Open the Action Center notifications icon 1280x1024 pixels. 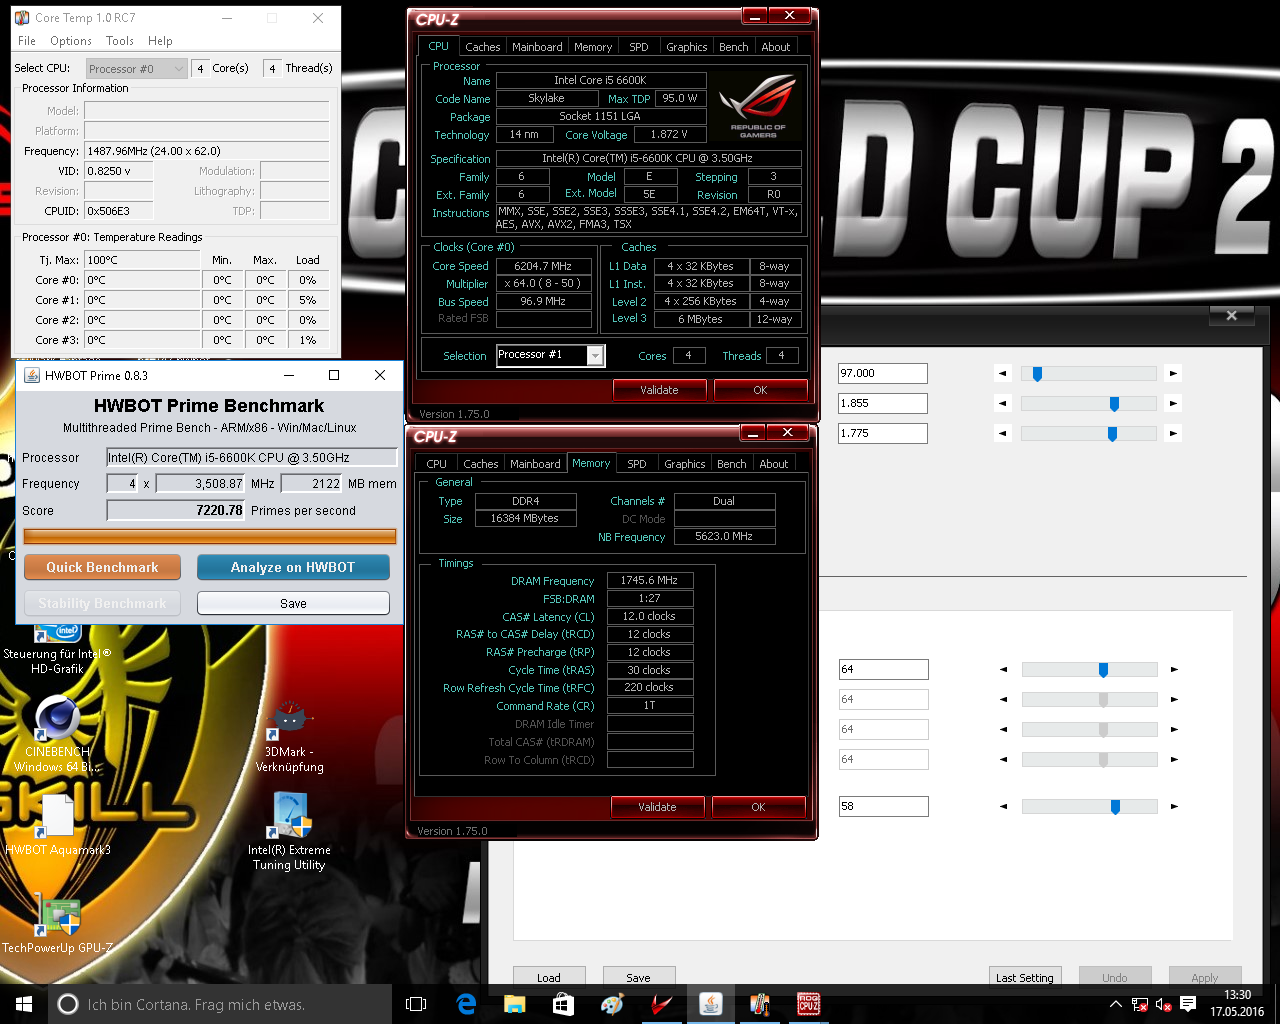[1188, 1004]
